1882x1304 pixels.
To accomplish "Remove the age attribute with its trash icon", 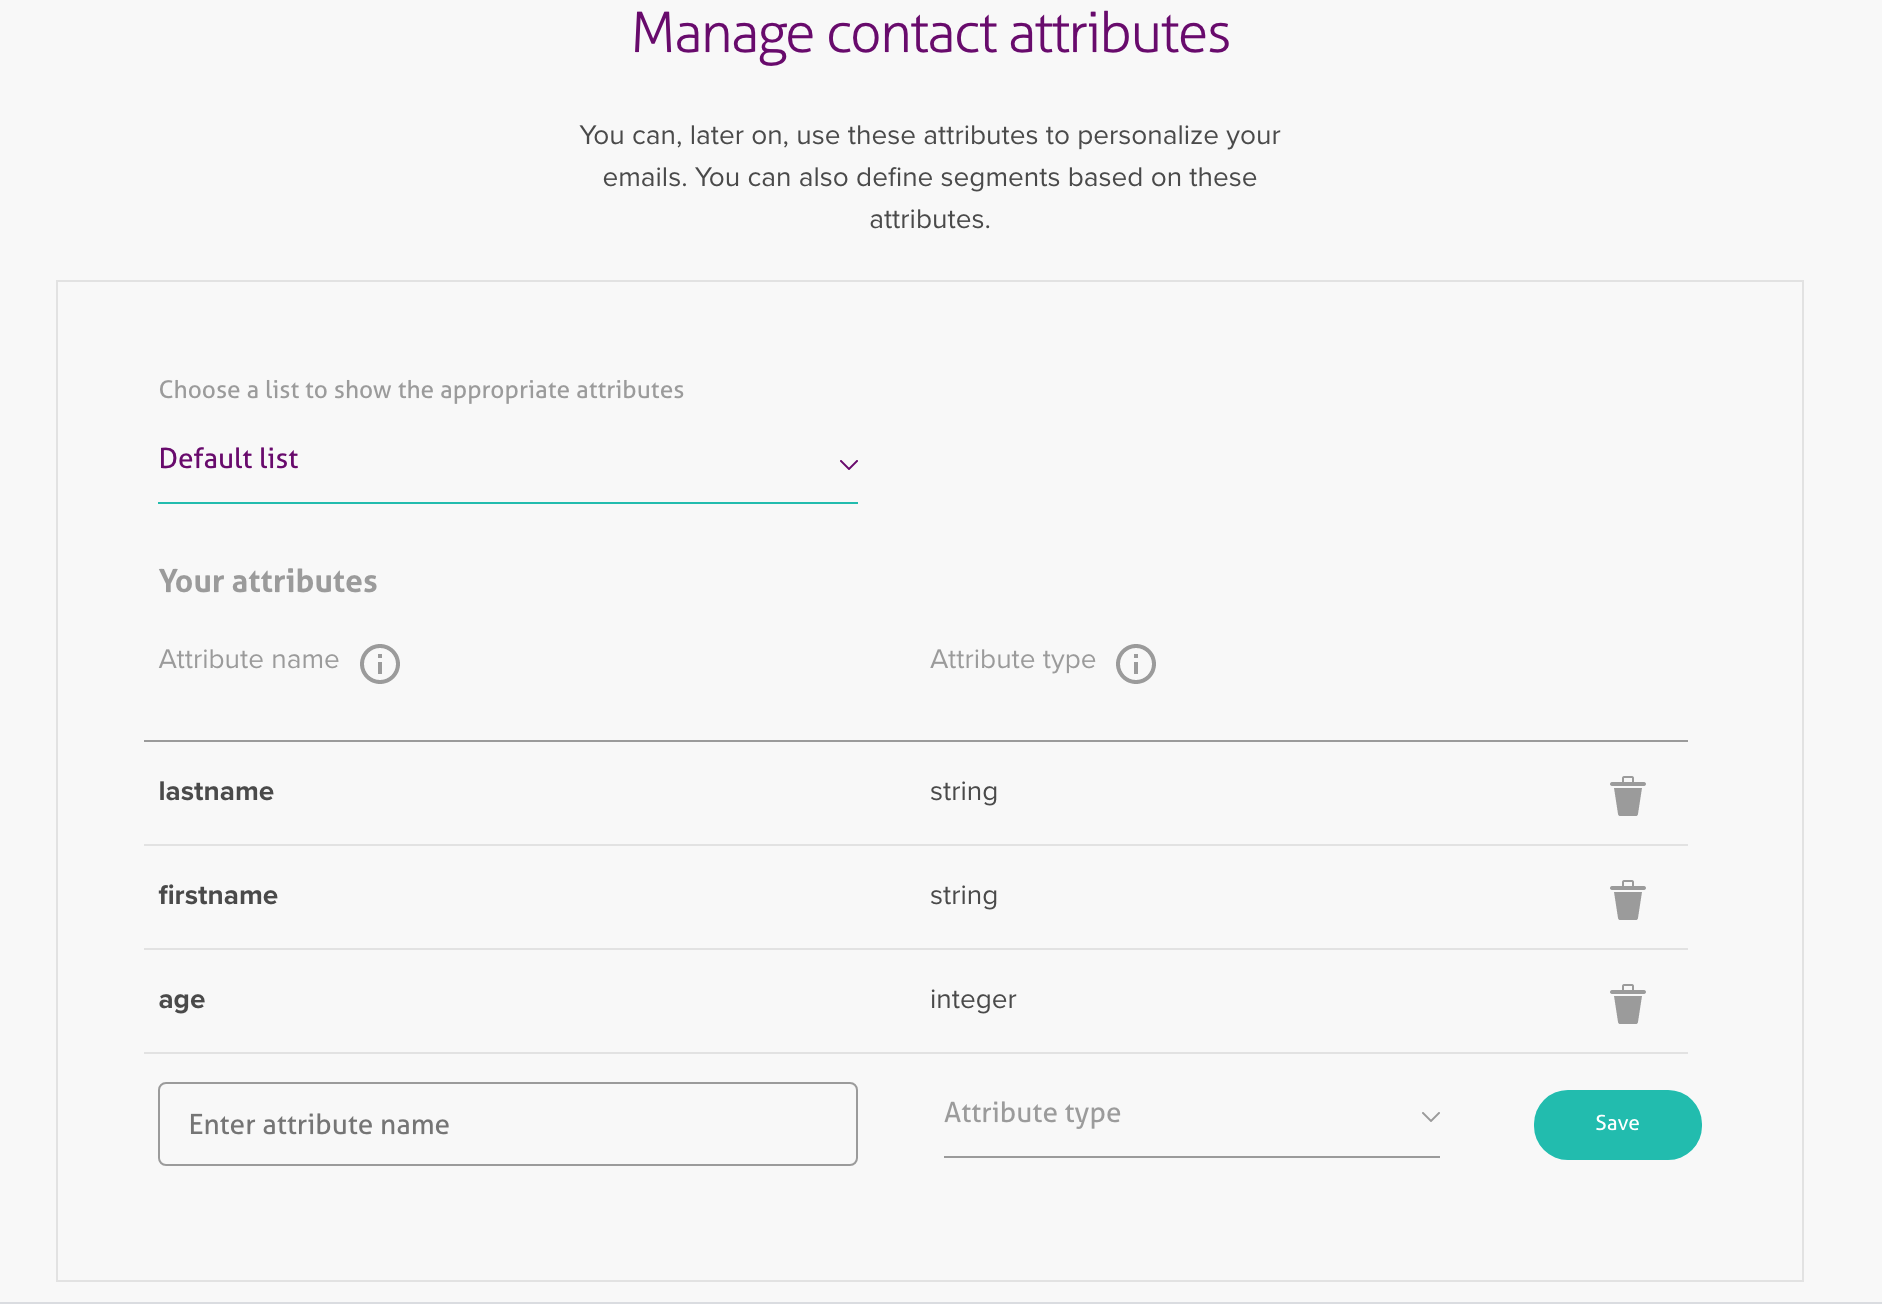I will 1627,1004.
